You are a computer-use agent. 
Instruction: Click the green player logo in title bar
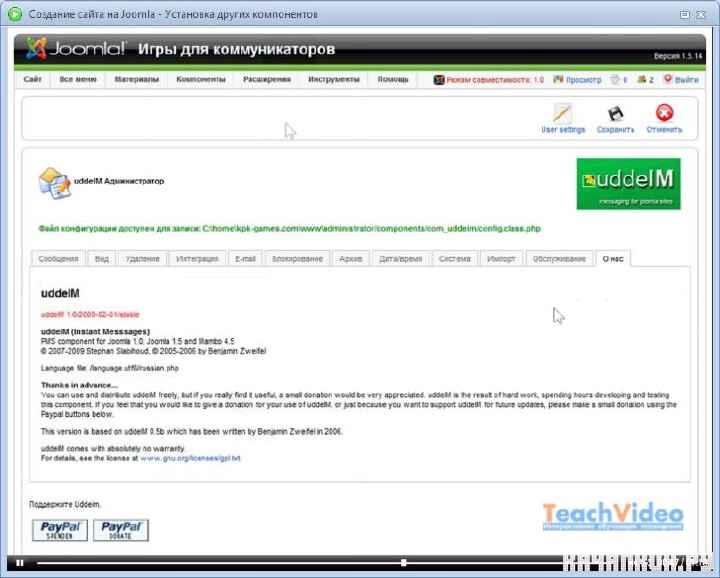pyautogui.click(x=15, y=14)
